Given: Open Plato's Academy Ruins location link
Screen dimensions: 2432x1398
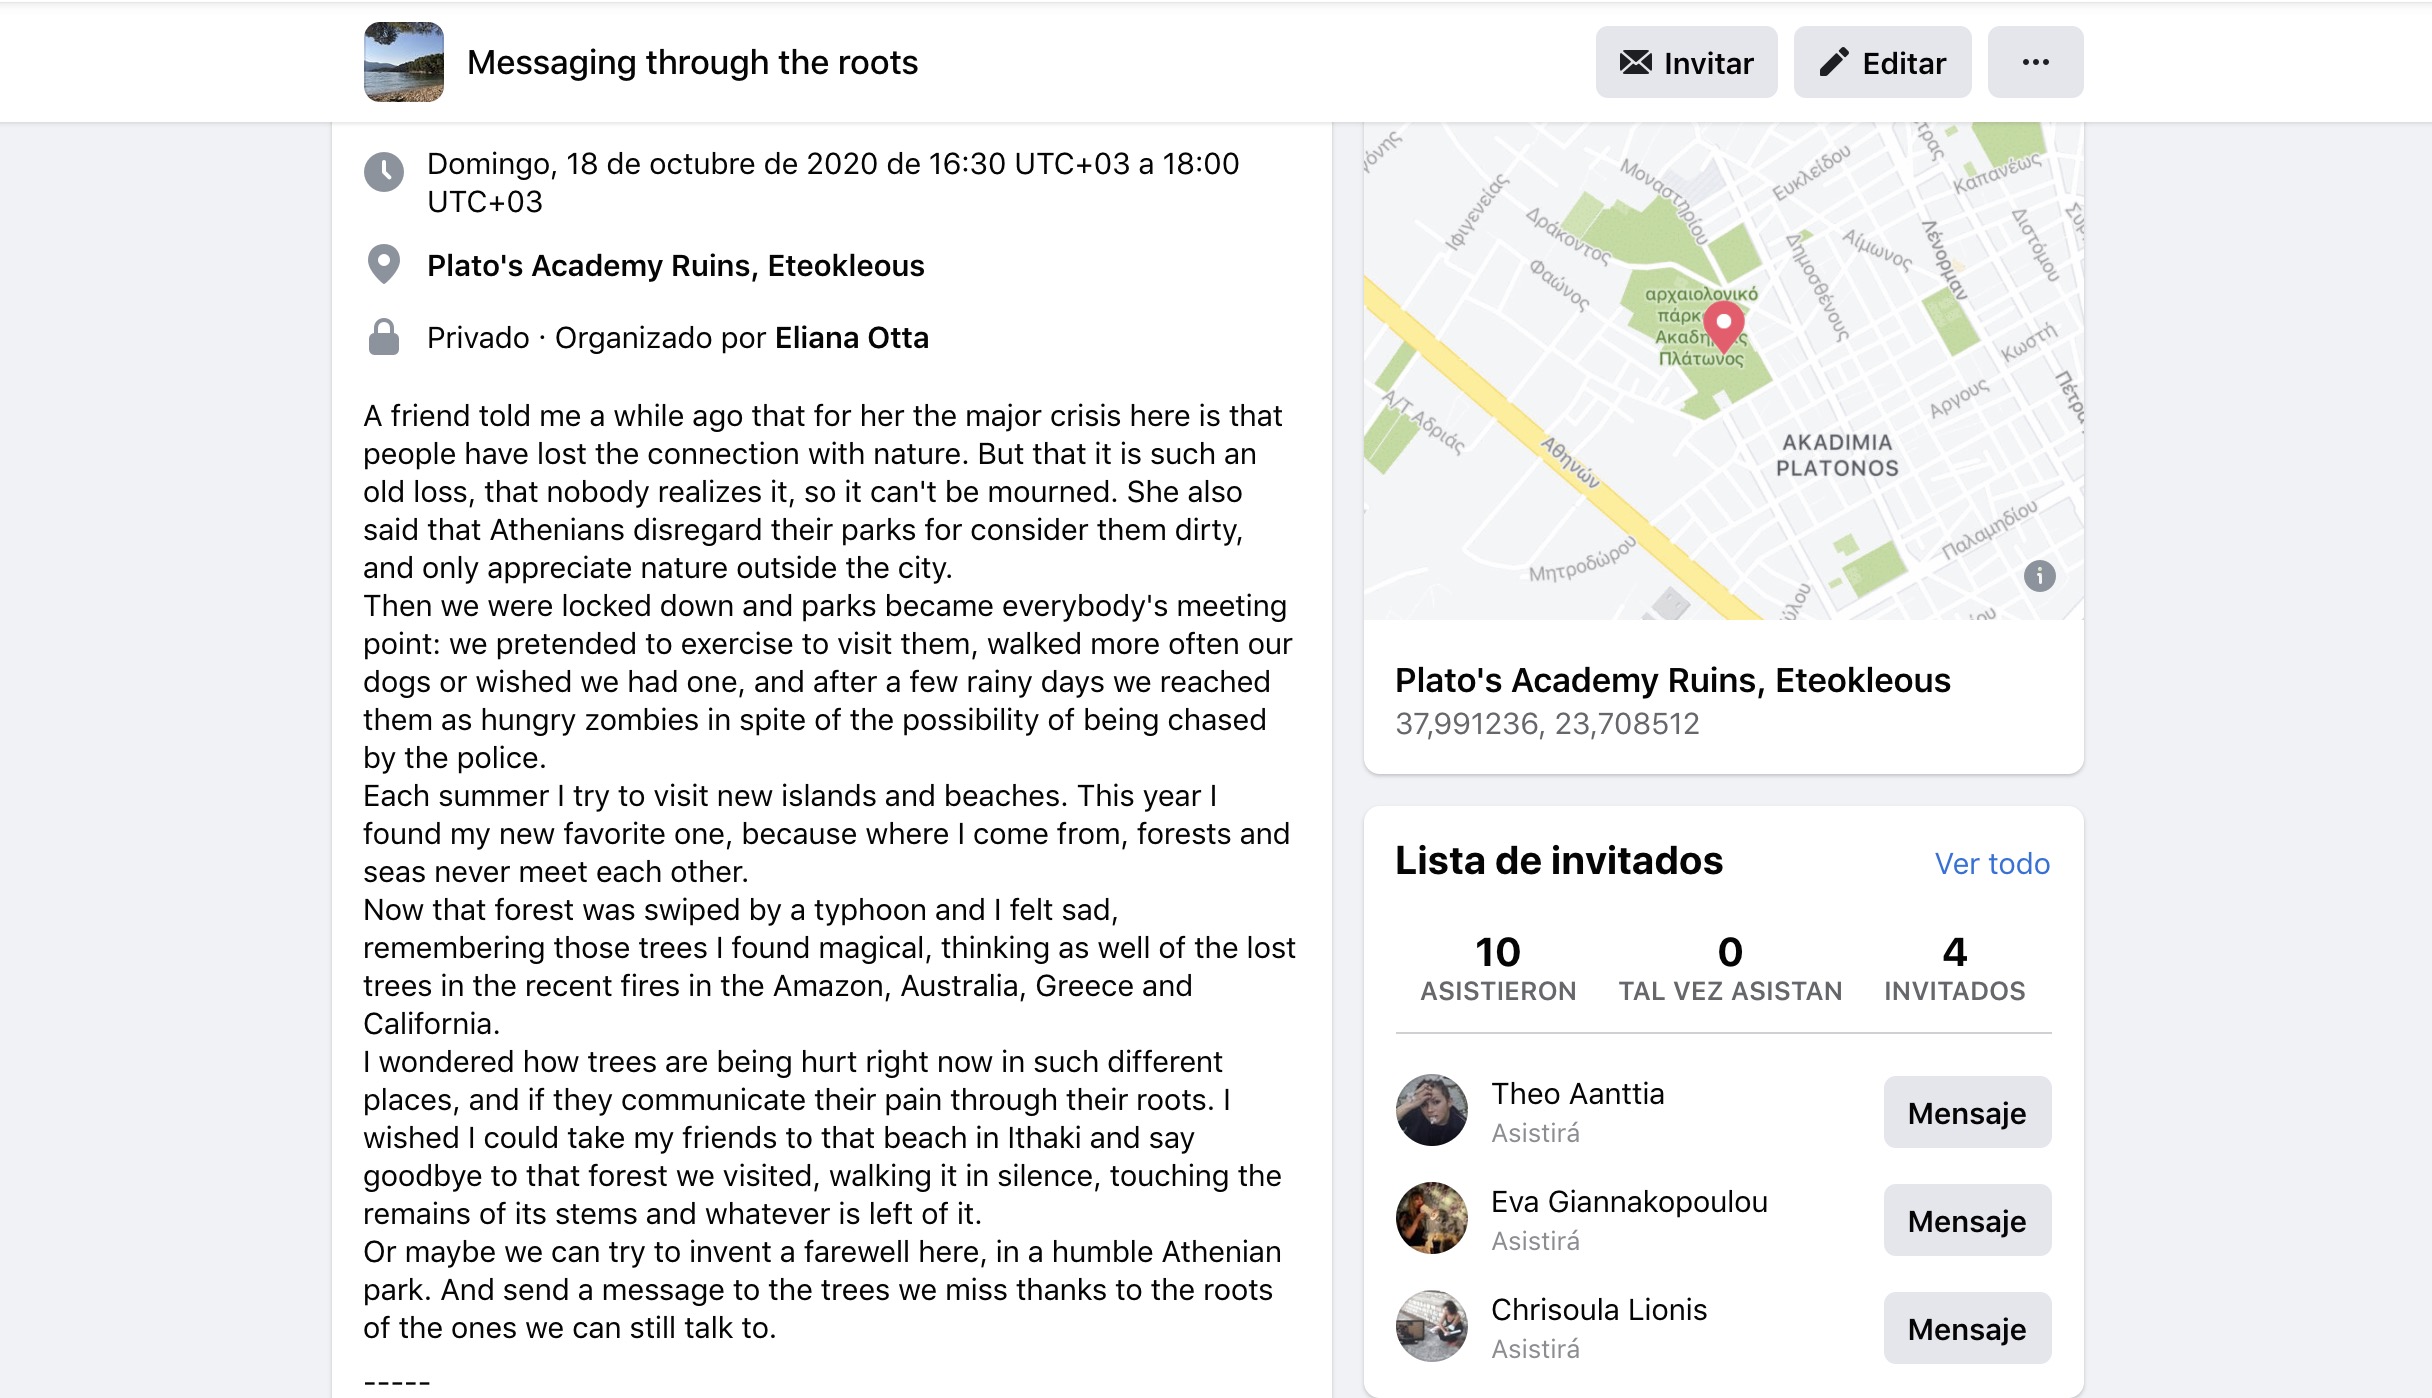Looking at the screenshot, I should coord(675,266).
